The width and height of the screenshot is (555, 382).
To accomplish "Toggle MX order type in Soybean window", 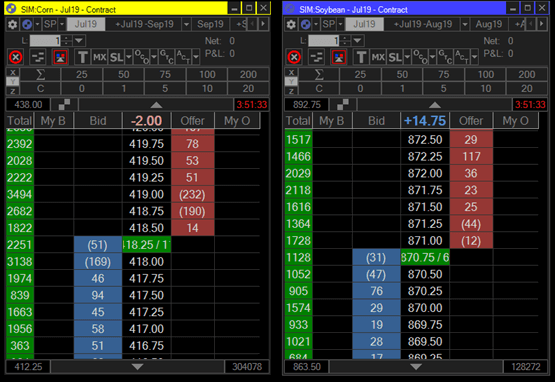I will 378,57.
